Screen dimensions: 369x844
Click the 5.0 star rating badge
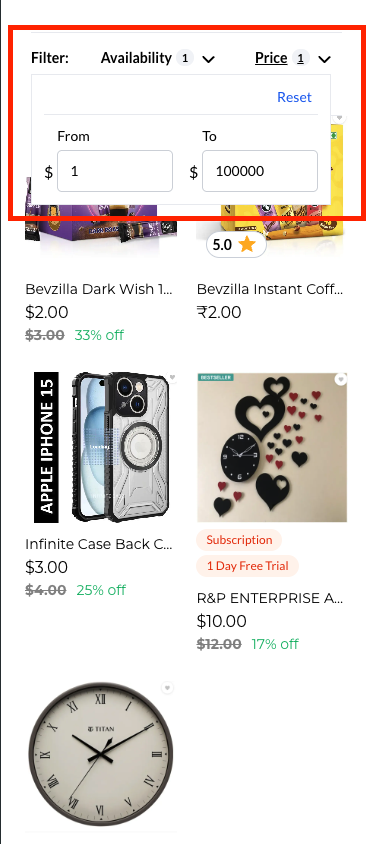(236, 245)
